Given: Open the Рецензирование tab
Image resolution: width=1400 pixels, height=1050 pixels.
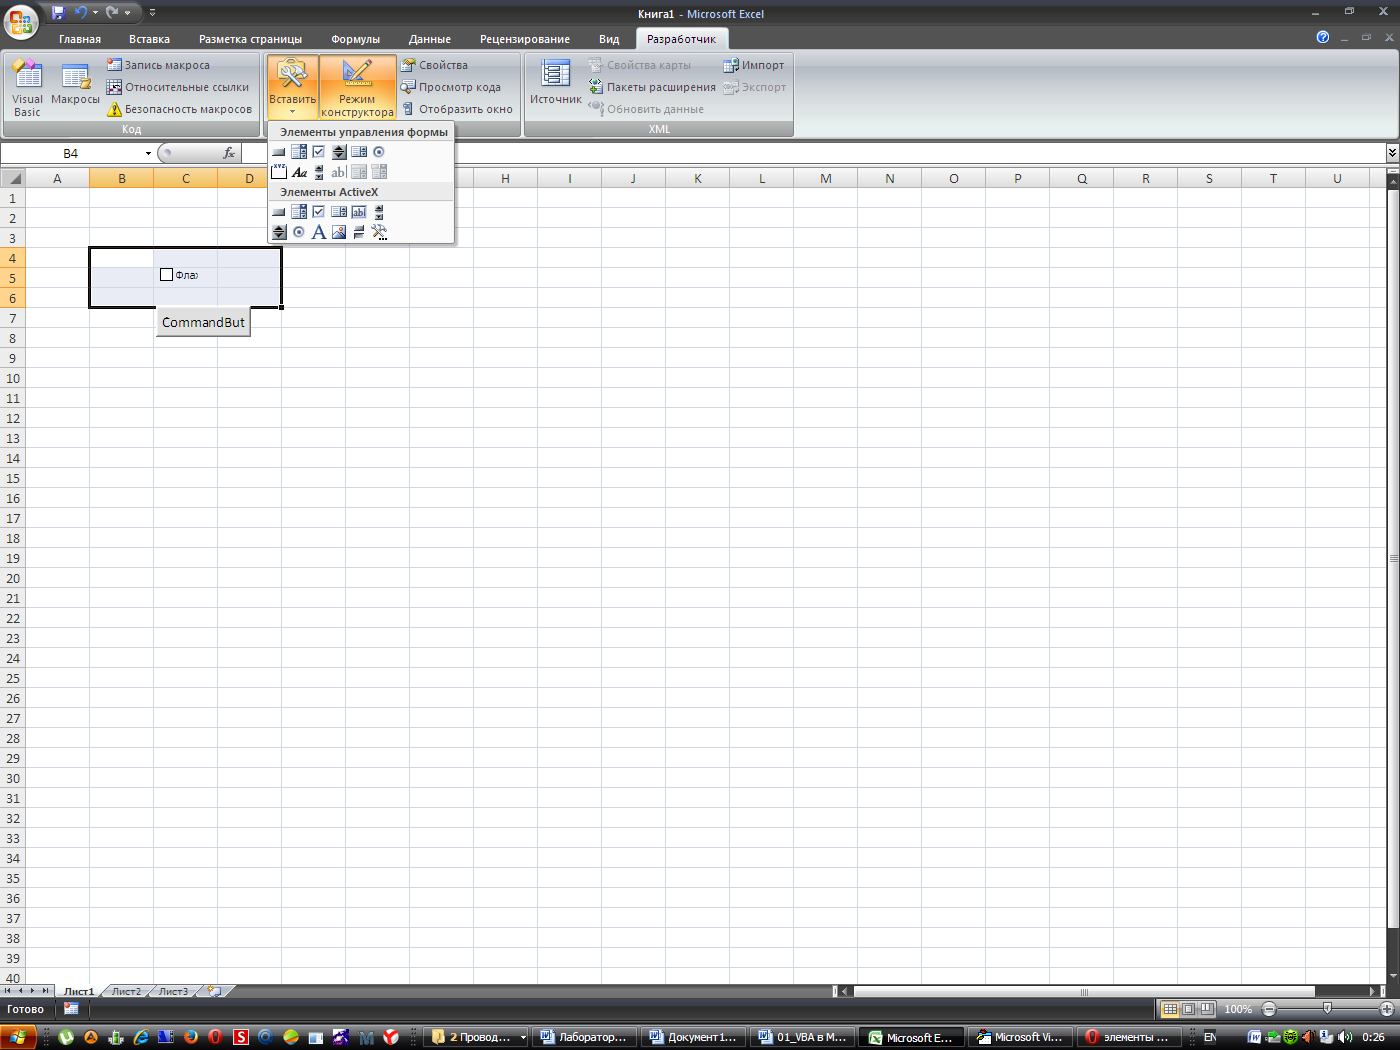Looking at the screenshot, I should 525,39.
